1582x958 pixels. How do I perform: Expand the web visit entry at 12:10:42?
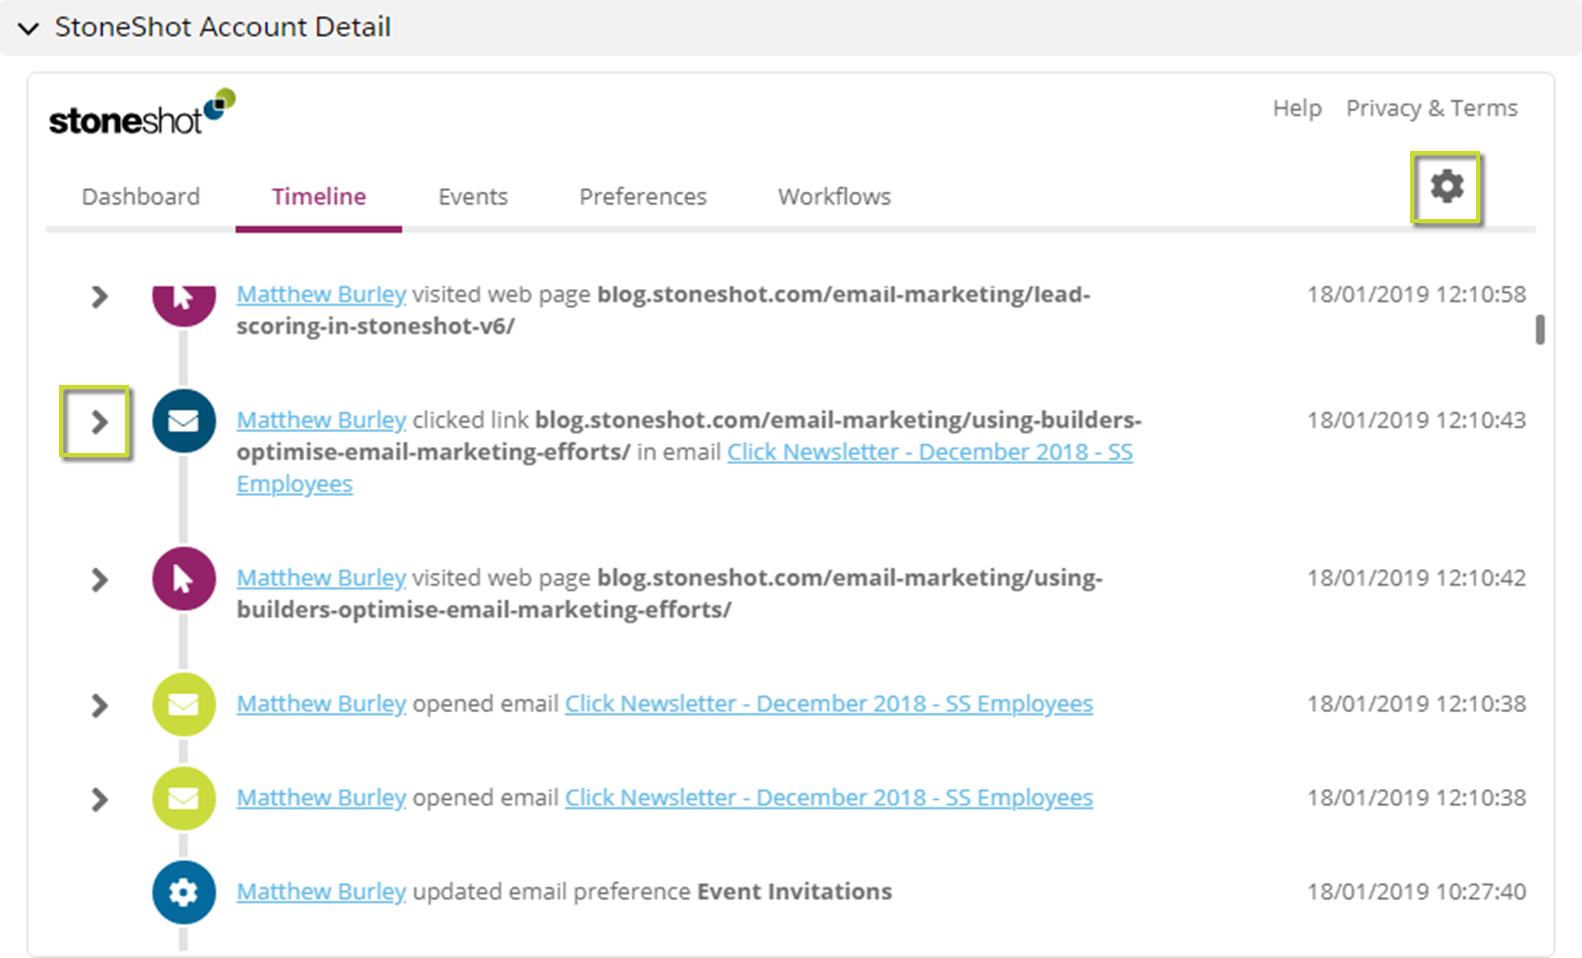coord(99,580)
